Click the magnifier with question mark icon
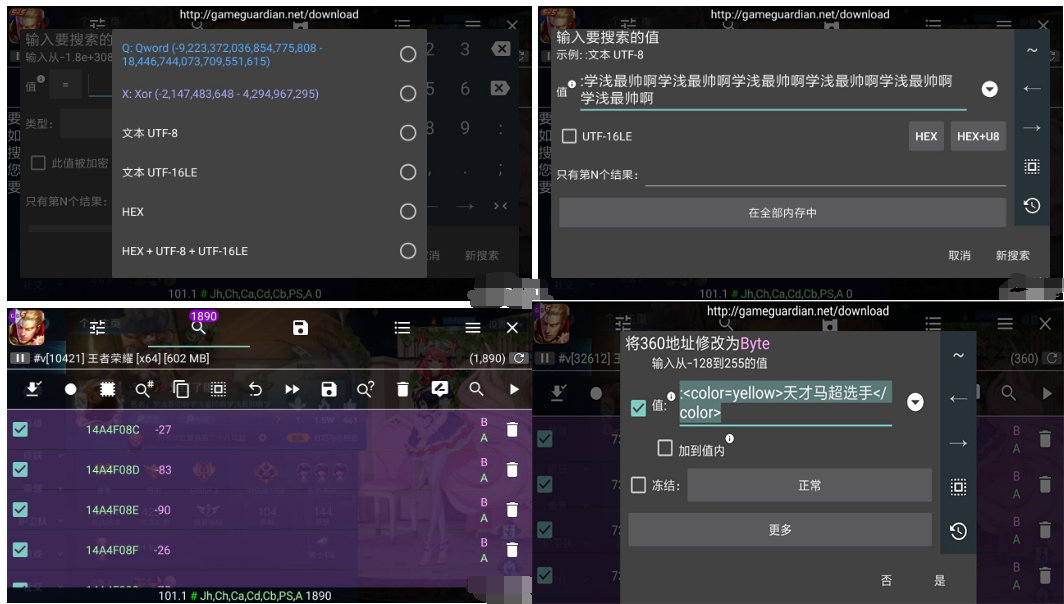1064x604 pixels. pos(365,389)
